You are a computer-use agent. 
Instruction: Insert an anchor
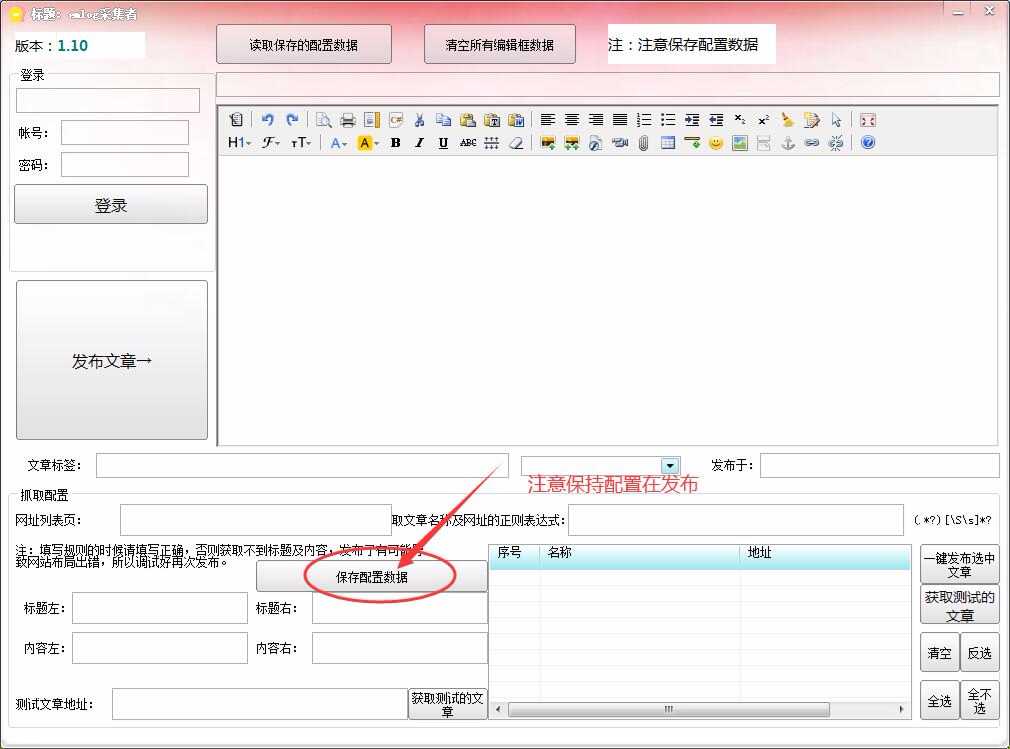tap(787, 142)
